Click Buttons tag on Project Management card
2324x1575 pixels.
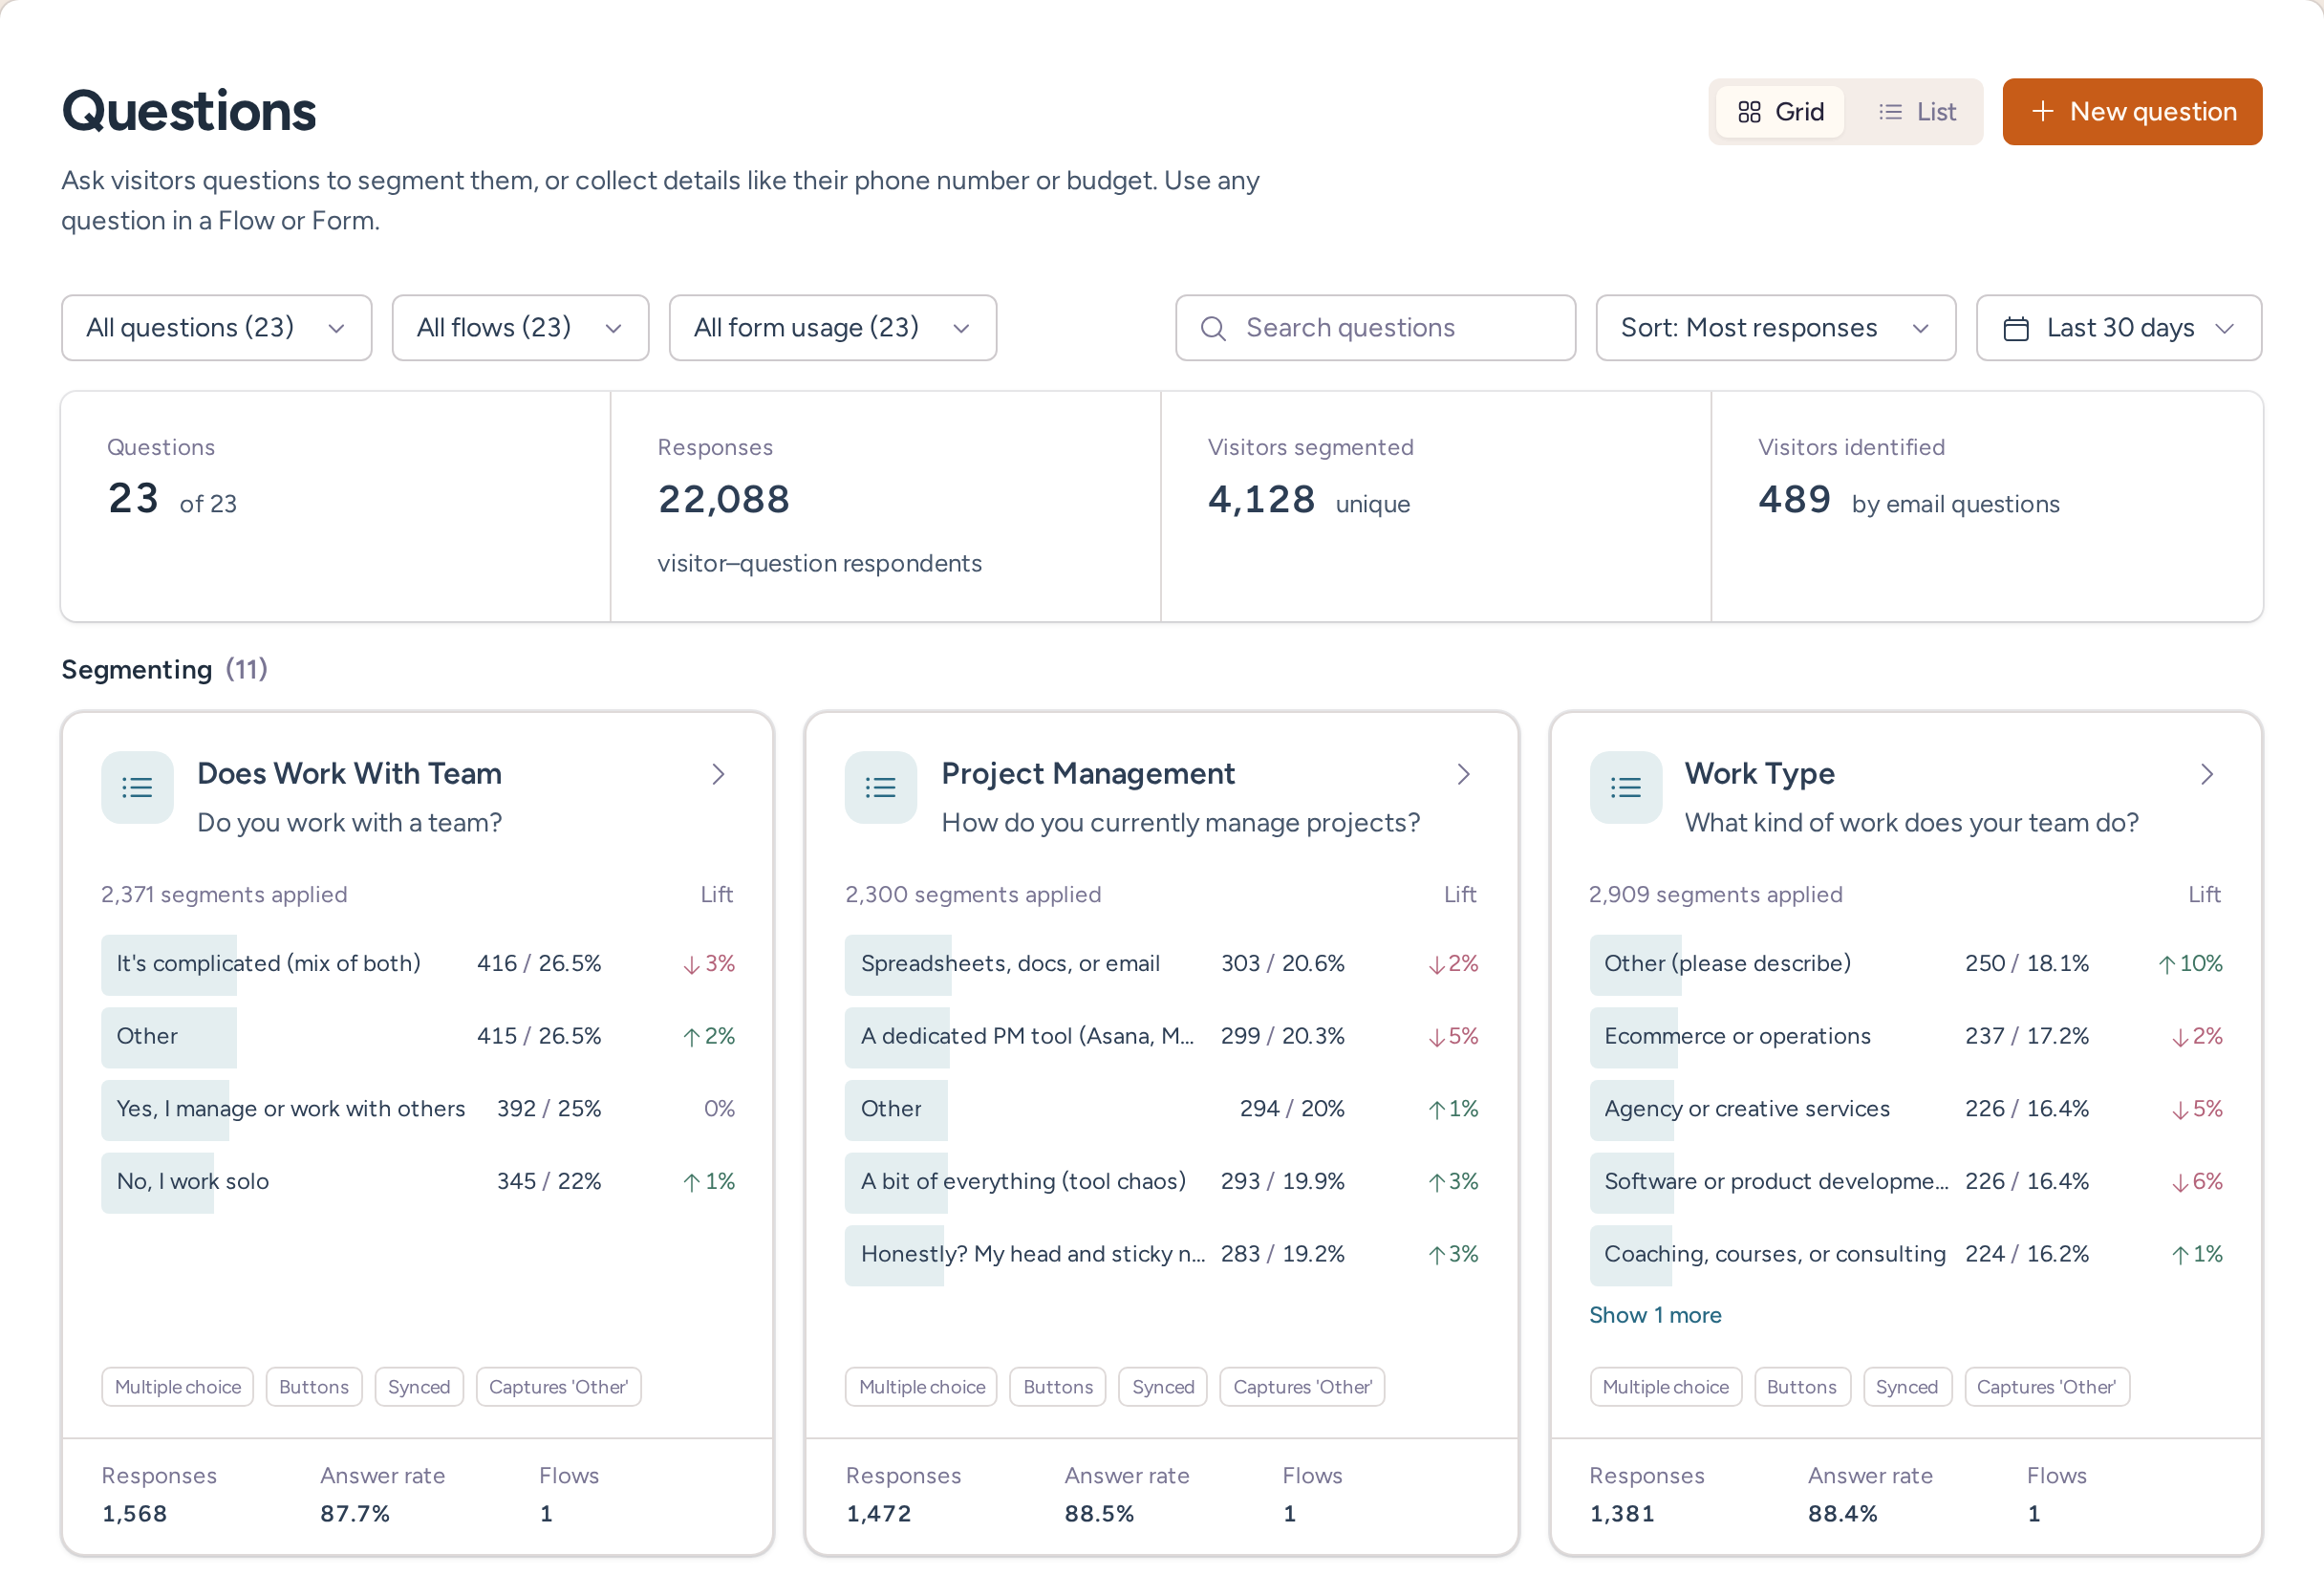point(1058,1387)
